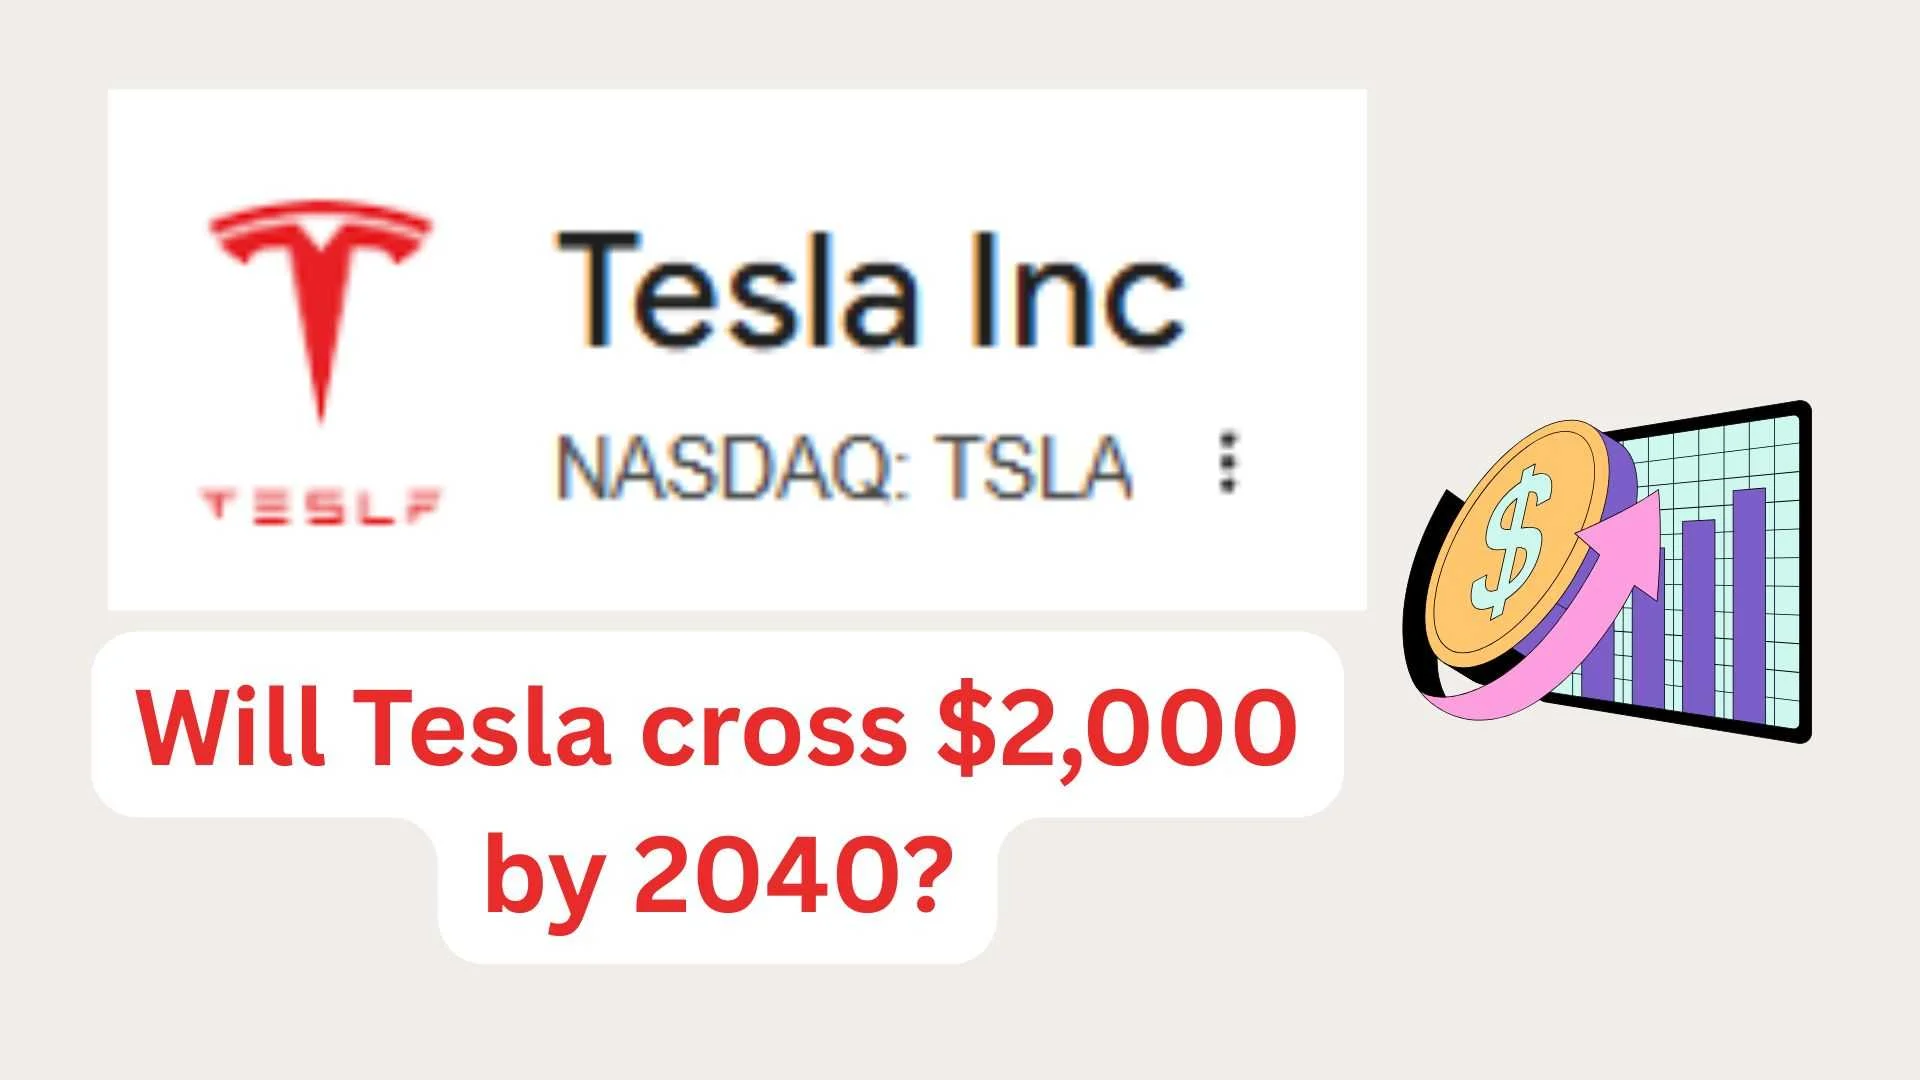Click the red TESLA wordmark below the logo

[320, 505]
